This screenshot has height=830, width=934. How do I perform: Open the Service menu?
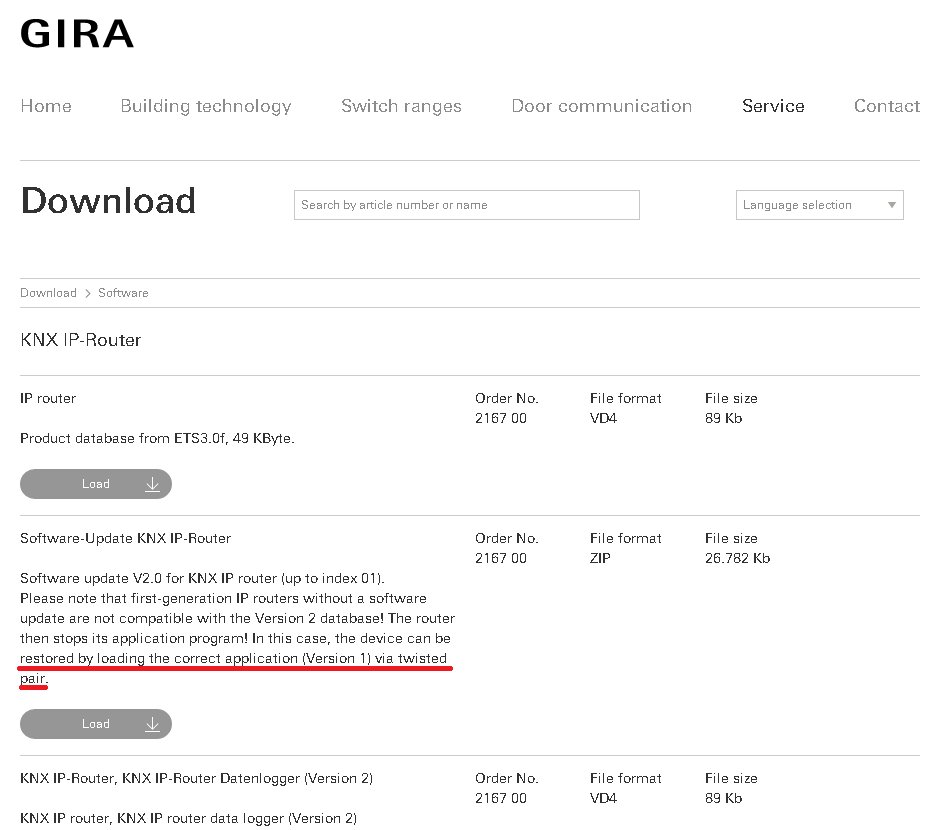(773, 106)
